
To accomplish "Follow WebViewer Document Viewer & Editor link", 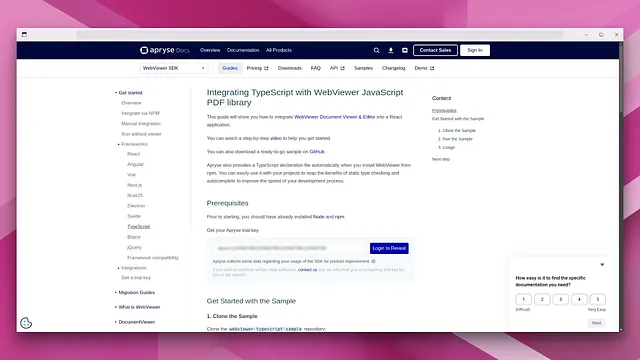I will pos(334,117).
